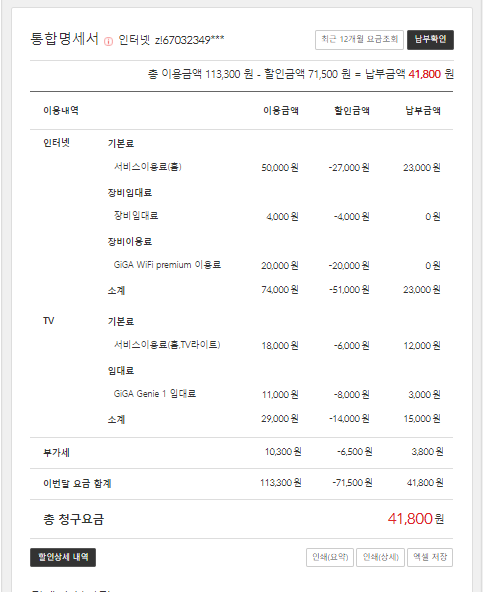The height and width of the screenshot is (592, 486).
Task: Click 인쇄(요약) button
Action: pos(330,557)
